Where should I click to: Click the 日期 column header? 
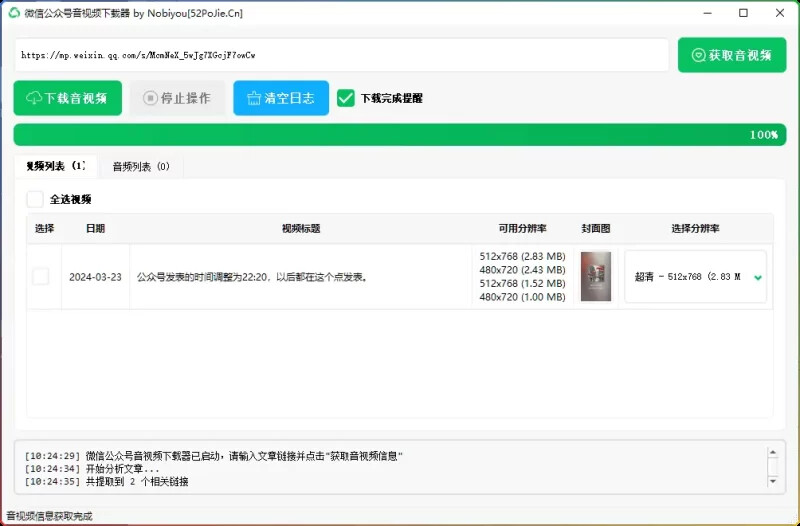coord(95,228)
